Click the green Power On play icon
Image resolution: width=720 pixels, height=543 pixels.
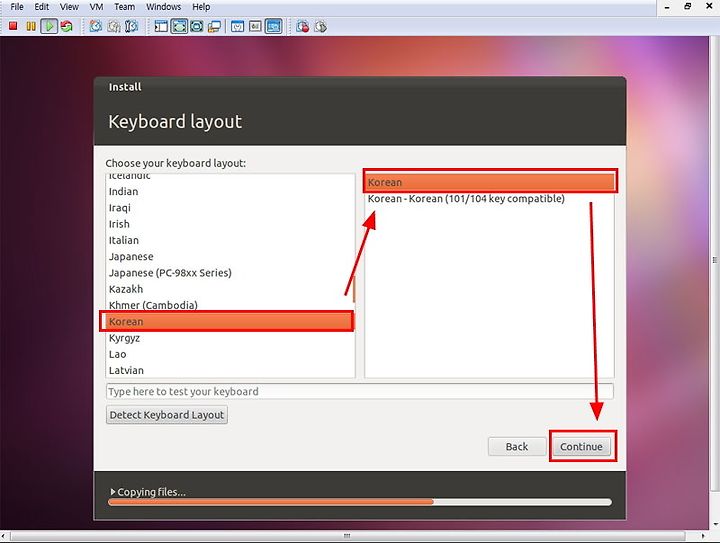tap(49, 26)
